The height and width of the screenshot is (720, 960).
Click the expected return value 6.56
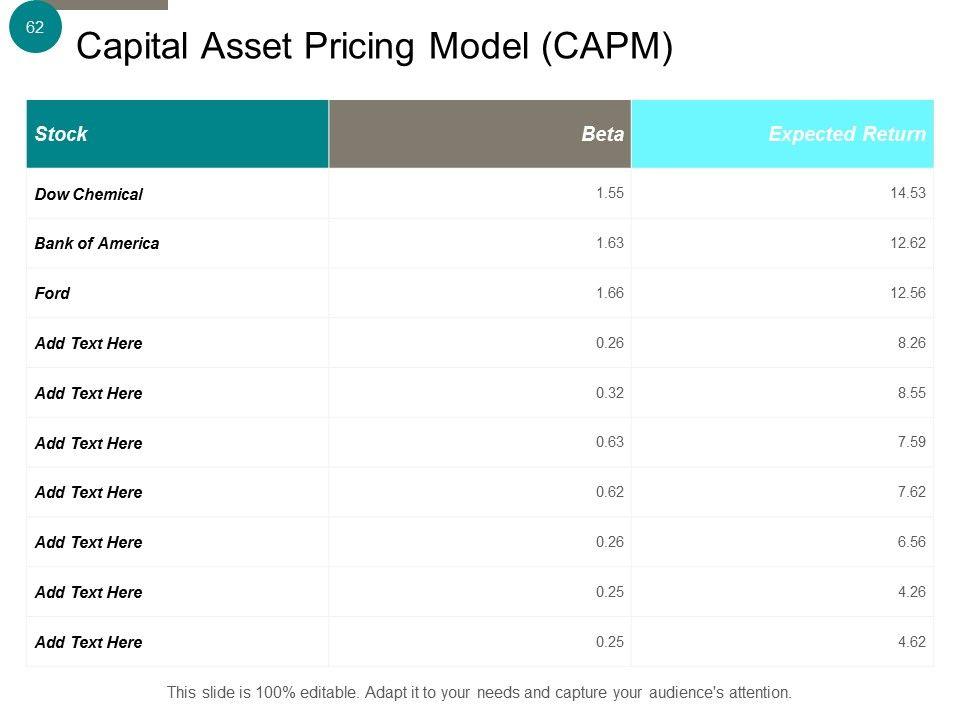click(911, 542)
